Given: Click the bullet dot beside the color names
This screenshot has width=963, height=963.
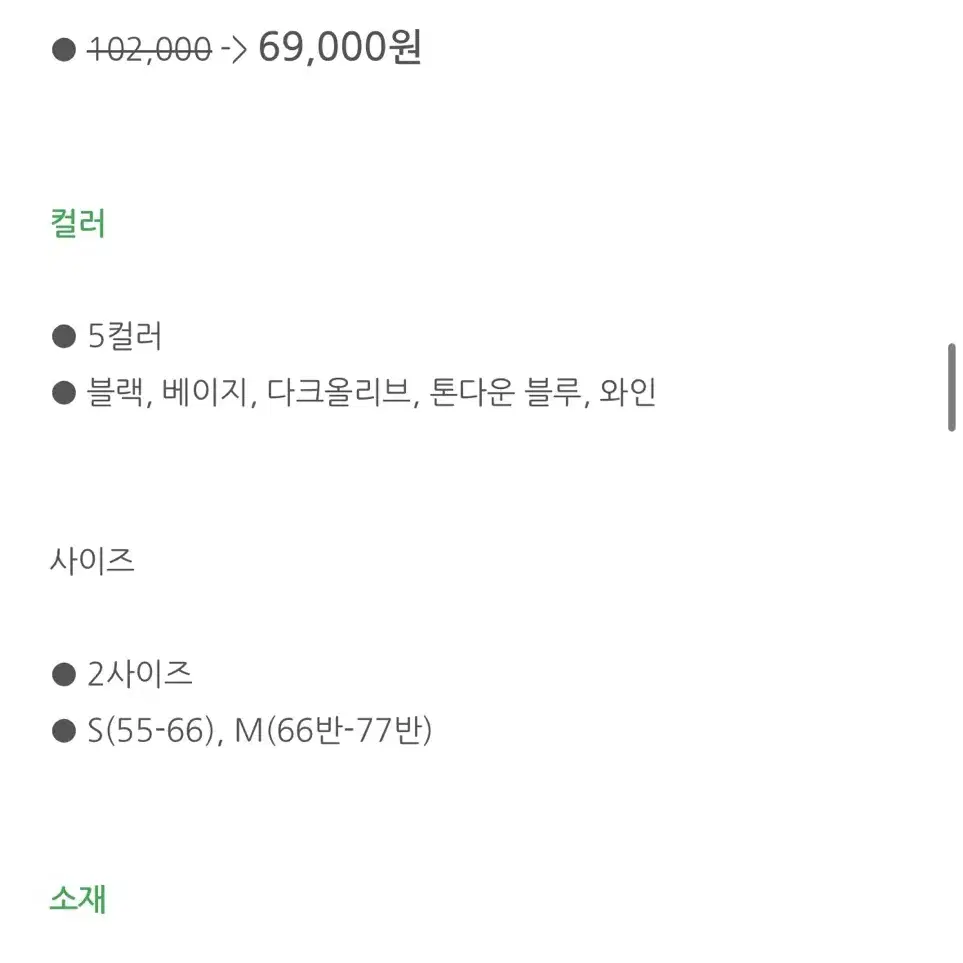Looking at the screenshot, I should coord(64,393).
